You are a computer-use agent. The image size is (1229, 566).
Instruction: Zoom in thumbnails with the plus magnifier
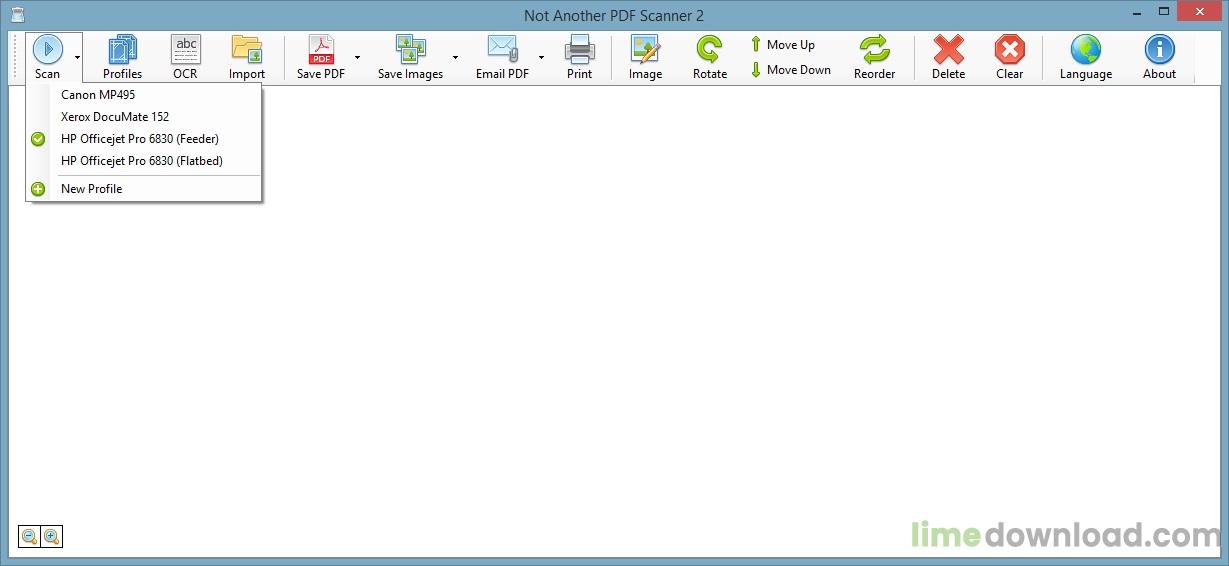pos(51,537)
